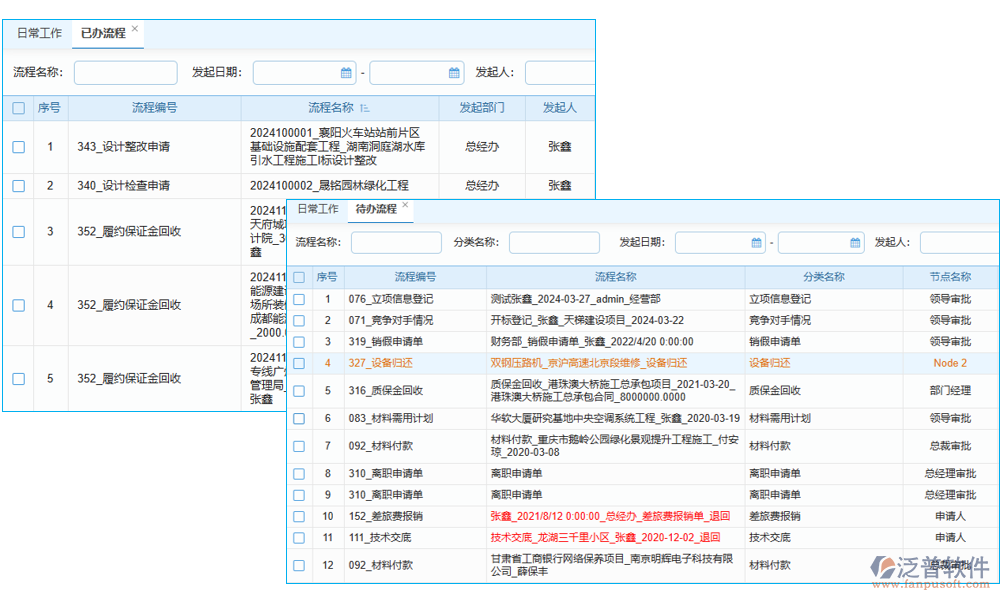Click the 流程名称 search input field

coord(125,72)
